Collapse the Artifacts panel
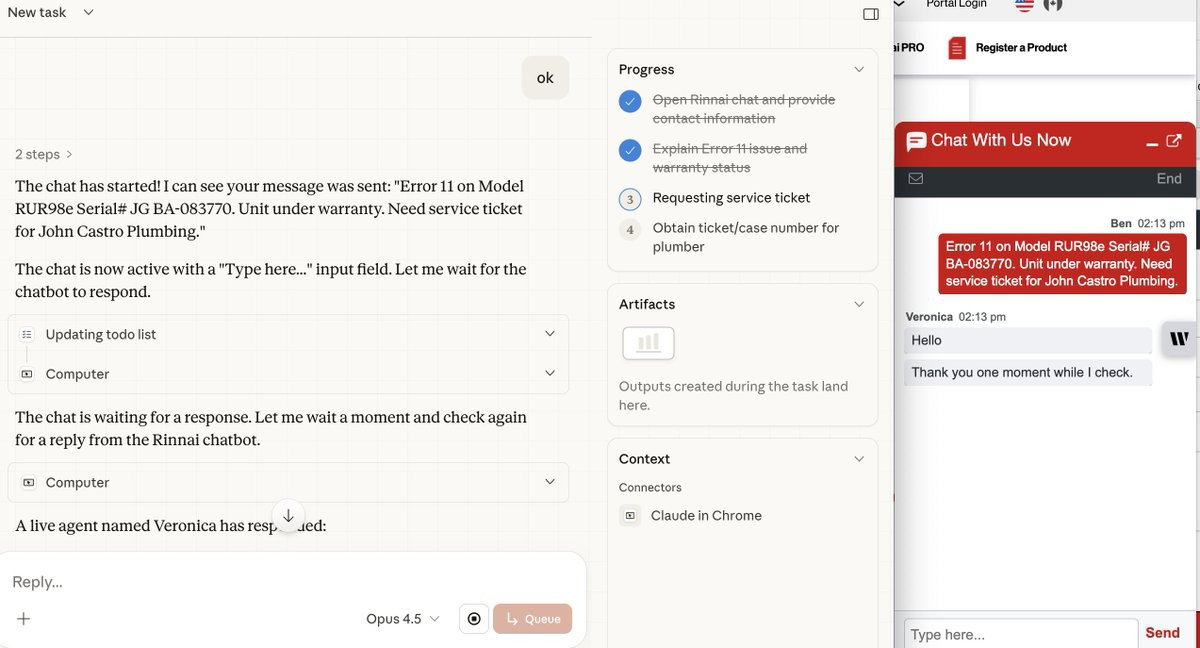 (859, 304)
